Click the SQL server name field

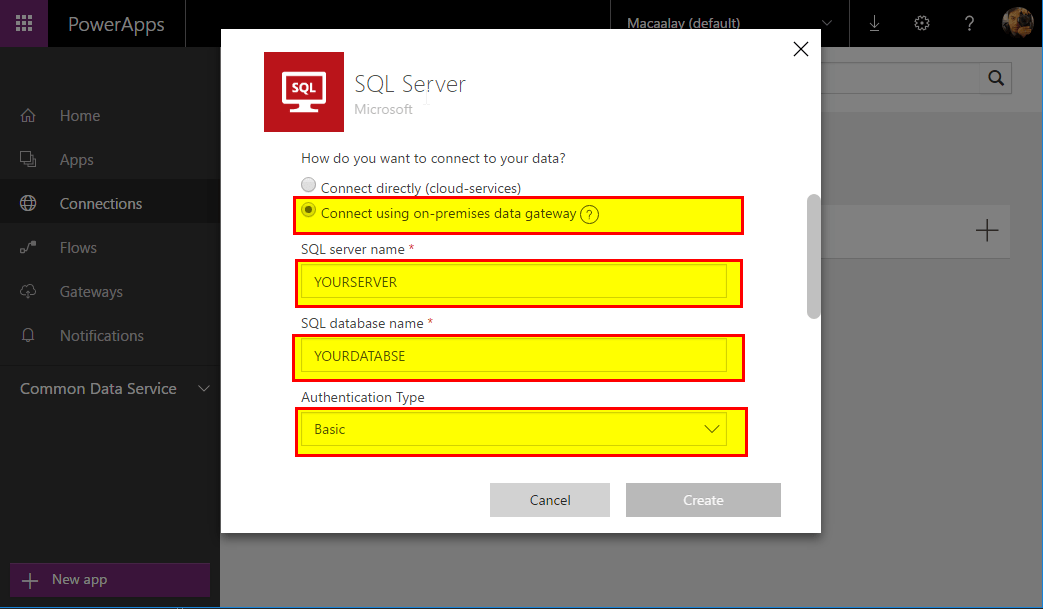pyautogui.click(x=514, y=282)
